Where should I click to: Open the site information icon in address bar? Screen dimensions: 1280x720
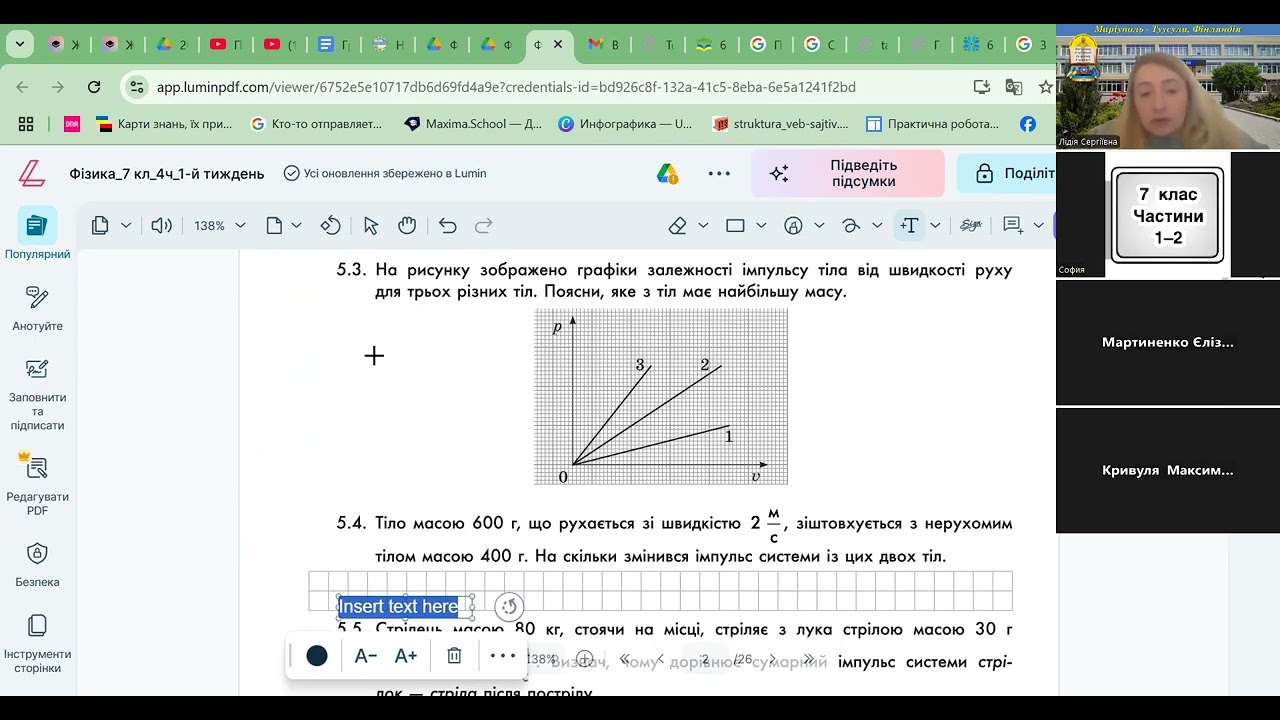[x=138, y=87]
